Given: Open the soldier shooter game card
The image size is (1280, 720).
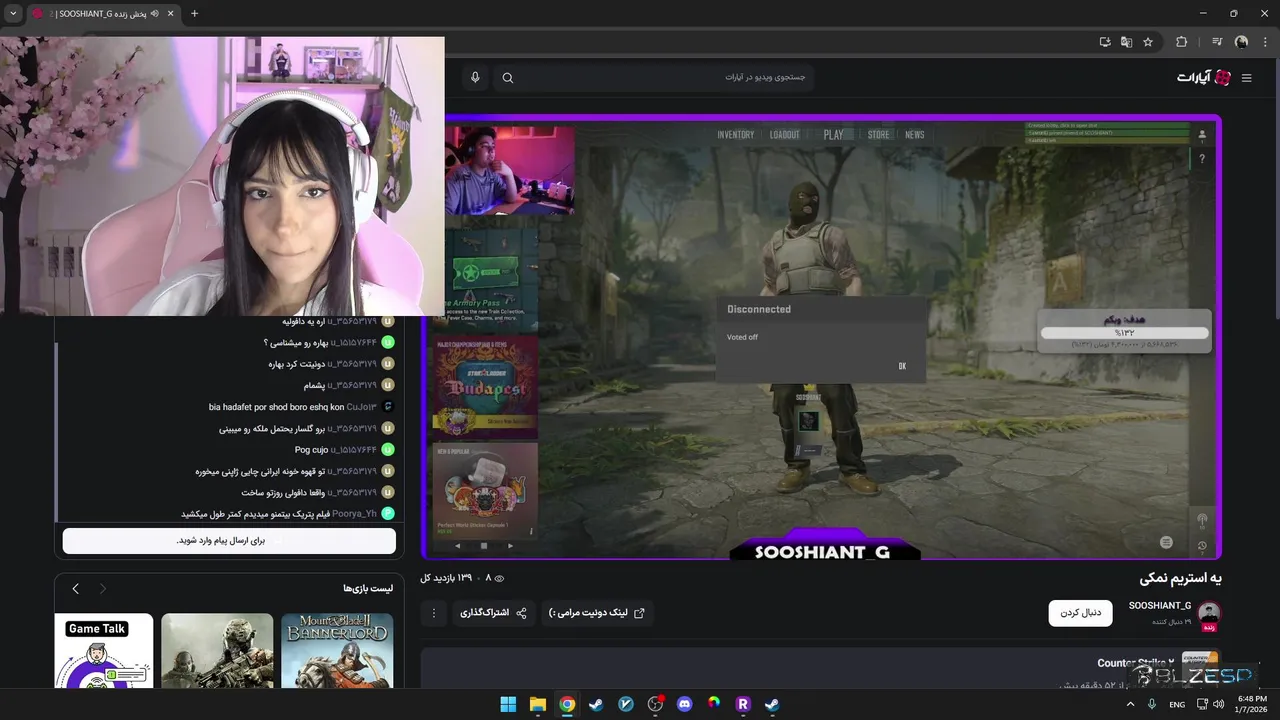Looking at the screenshot, I should point(217,650).
